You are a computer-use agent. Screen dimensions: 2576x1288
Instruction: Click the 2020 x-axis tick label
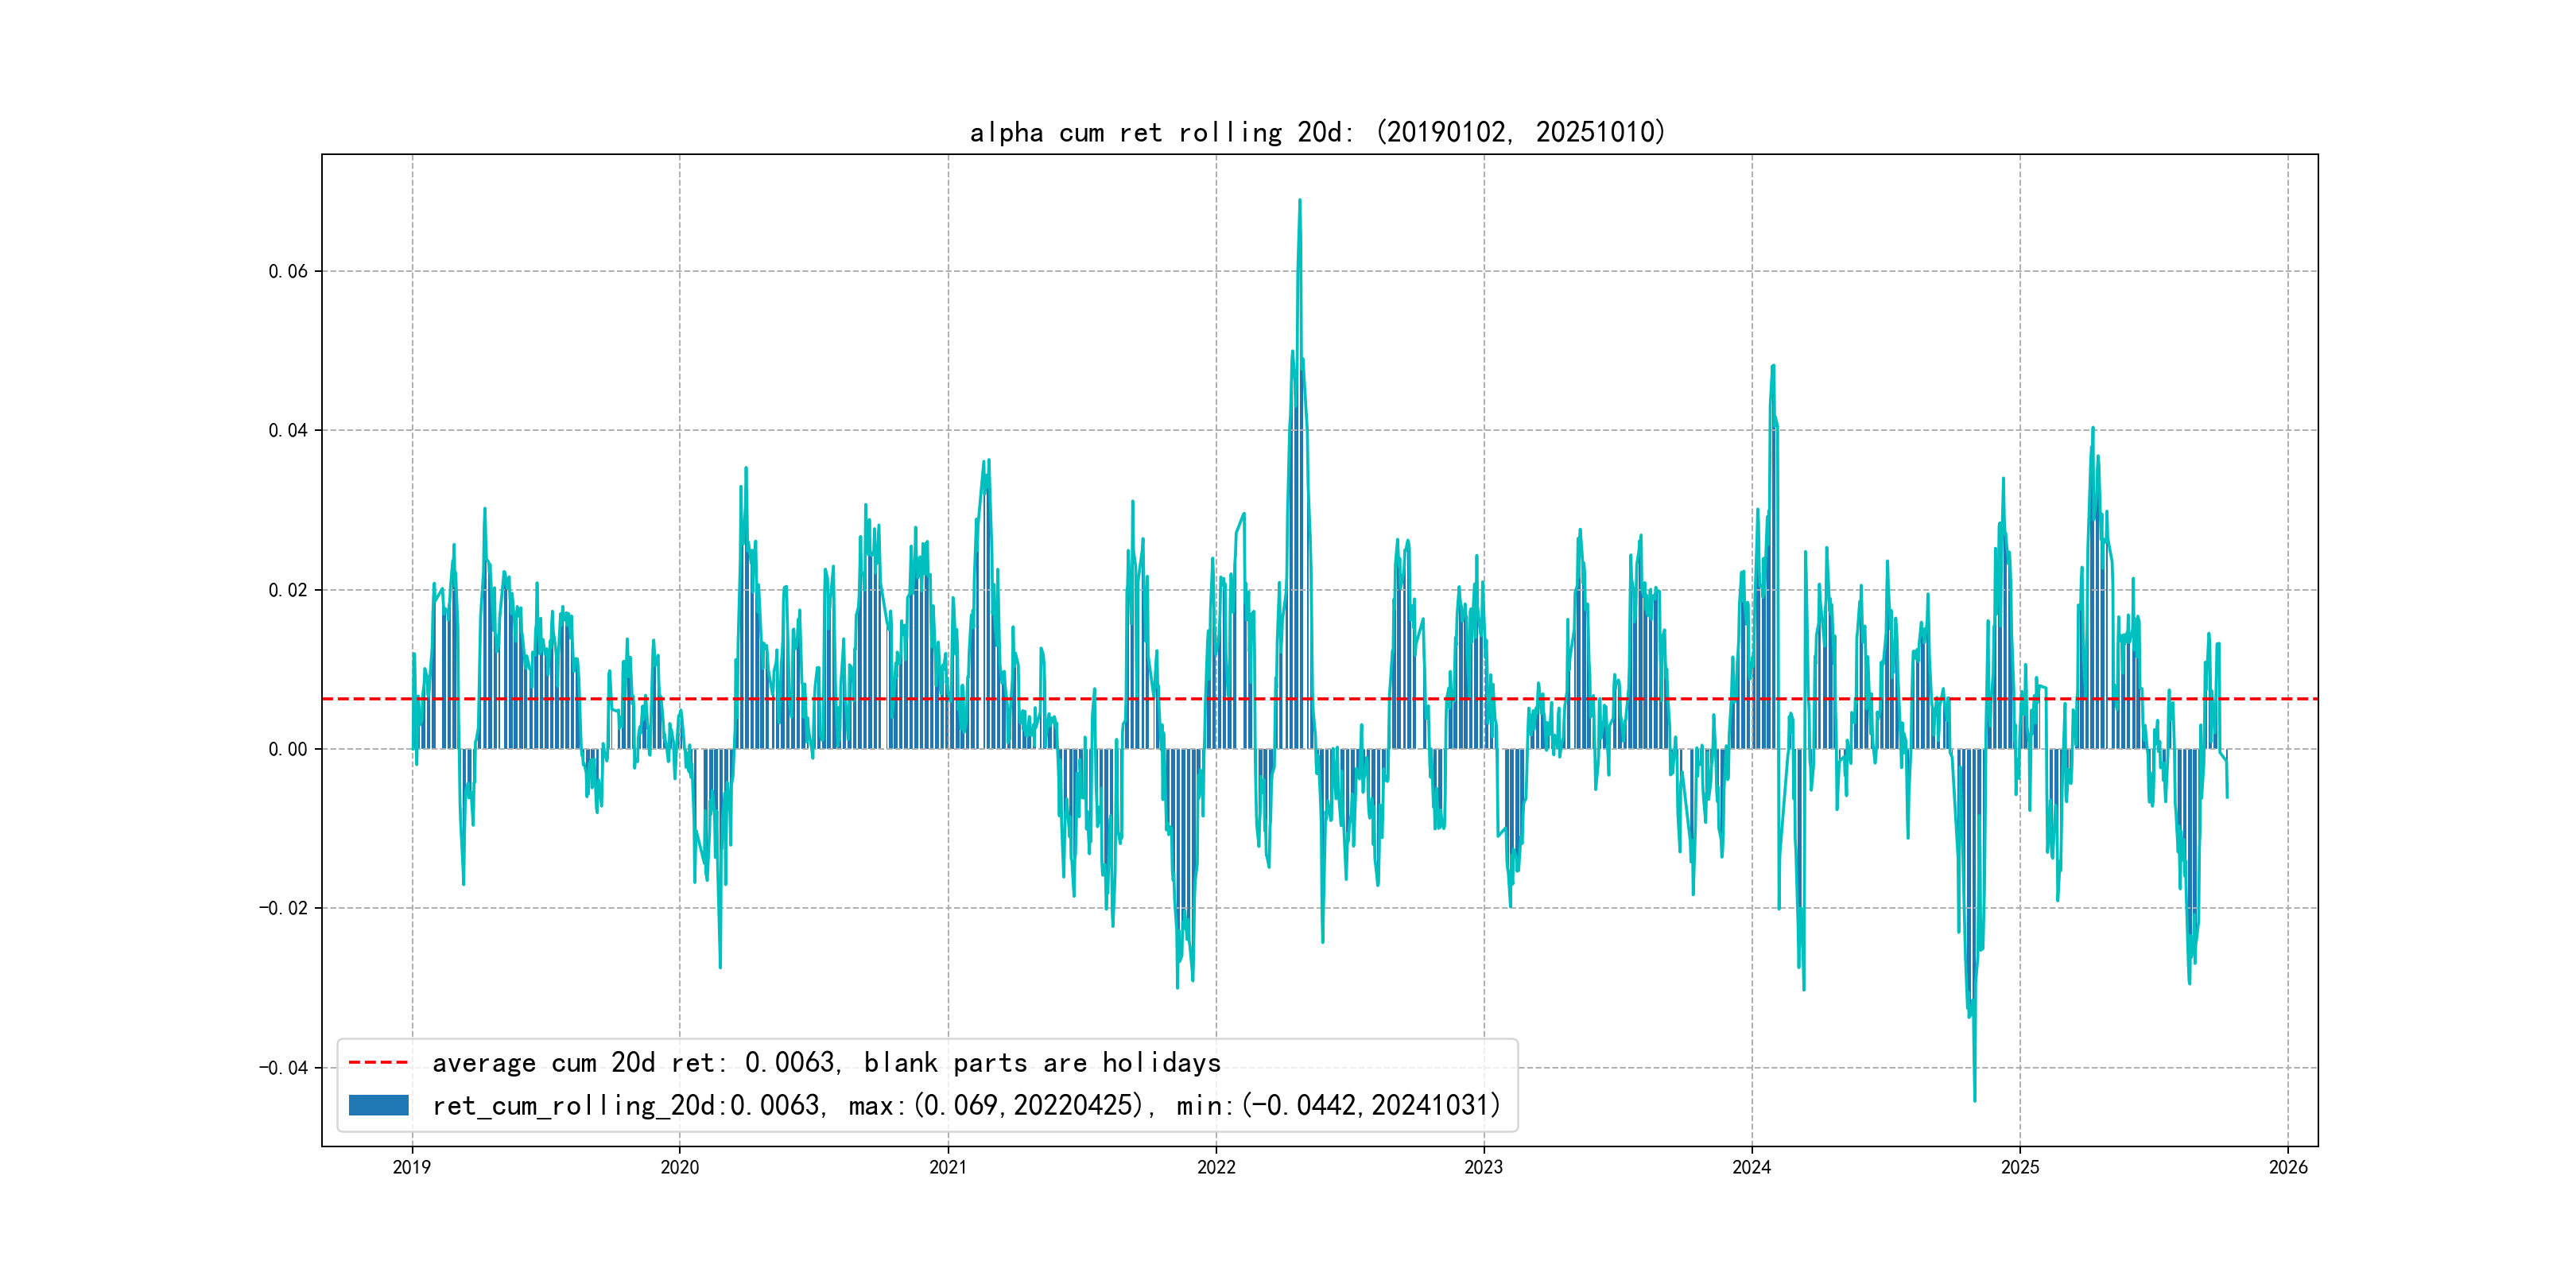coord(680,1167)
